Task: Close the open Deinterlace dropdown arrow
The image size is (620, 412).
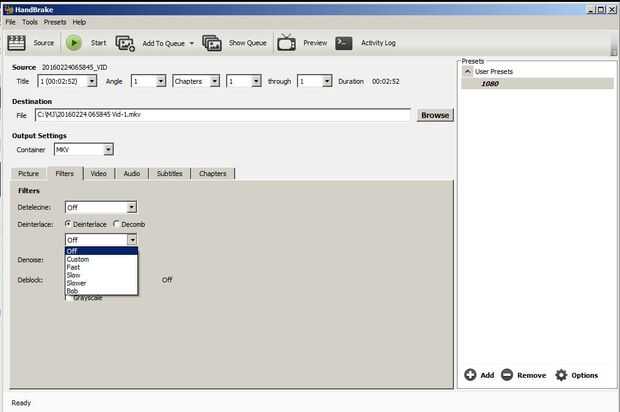Action: click(132, 240)
